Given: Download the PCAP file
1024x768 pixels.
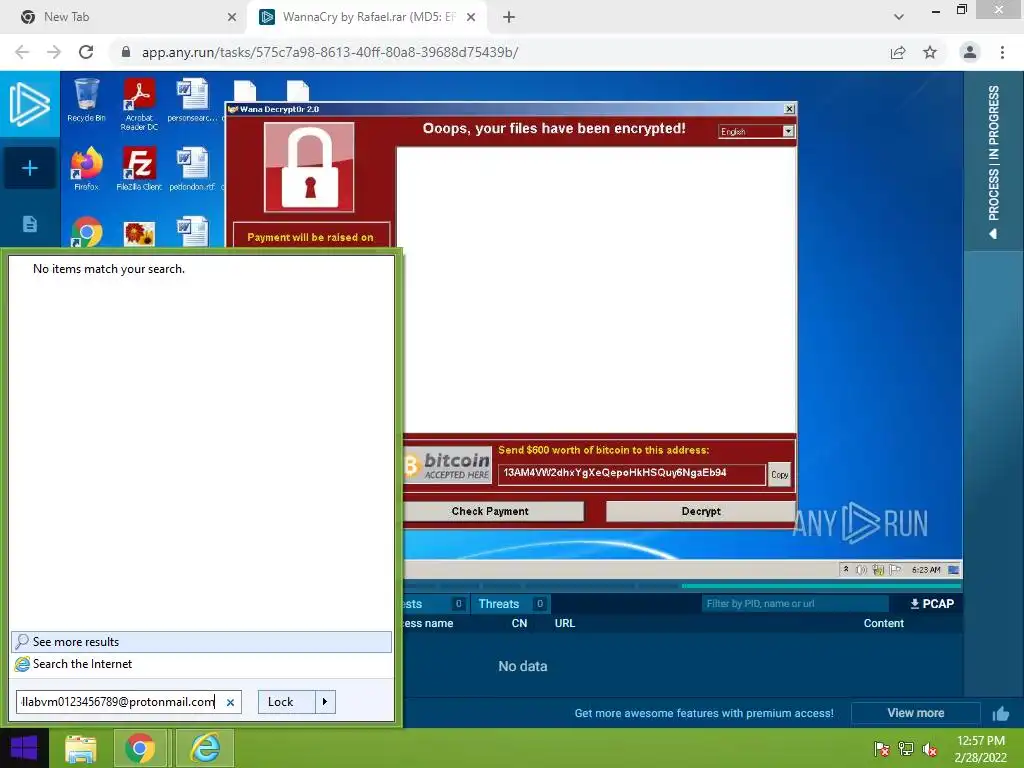Looking at the screenshot, I should pos(932,604).
